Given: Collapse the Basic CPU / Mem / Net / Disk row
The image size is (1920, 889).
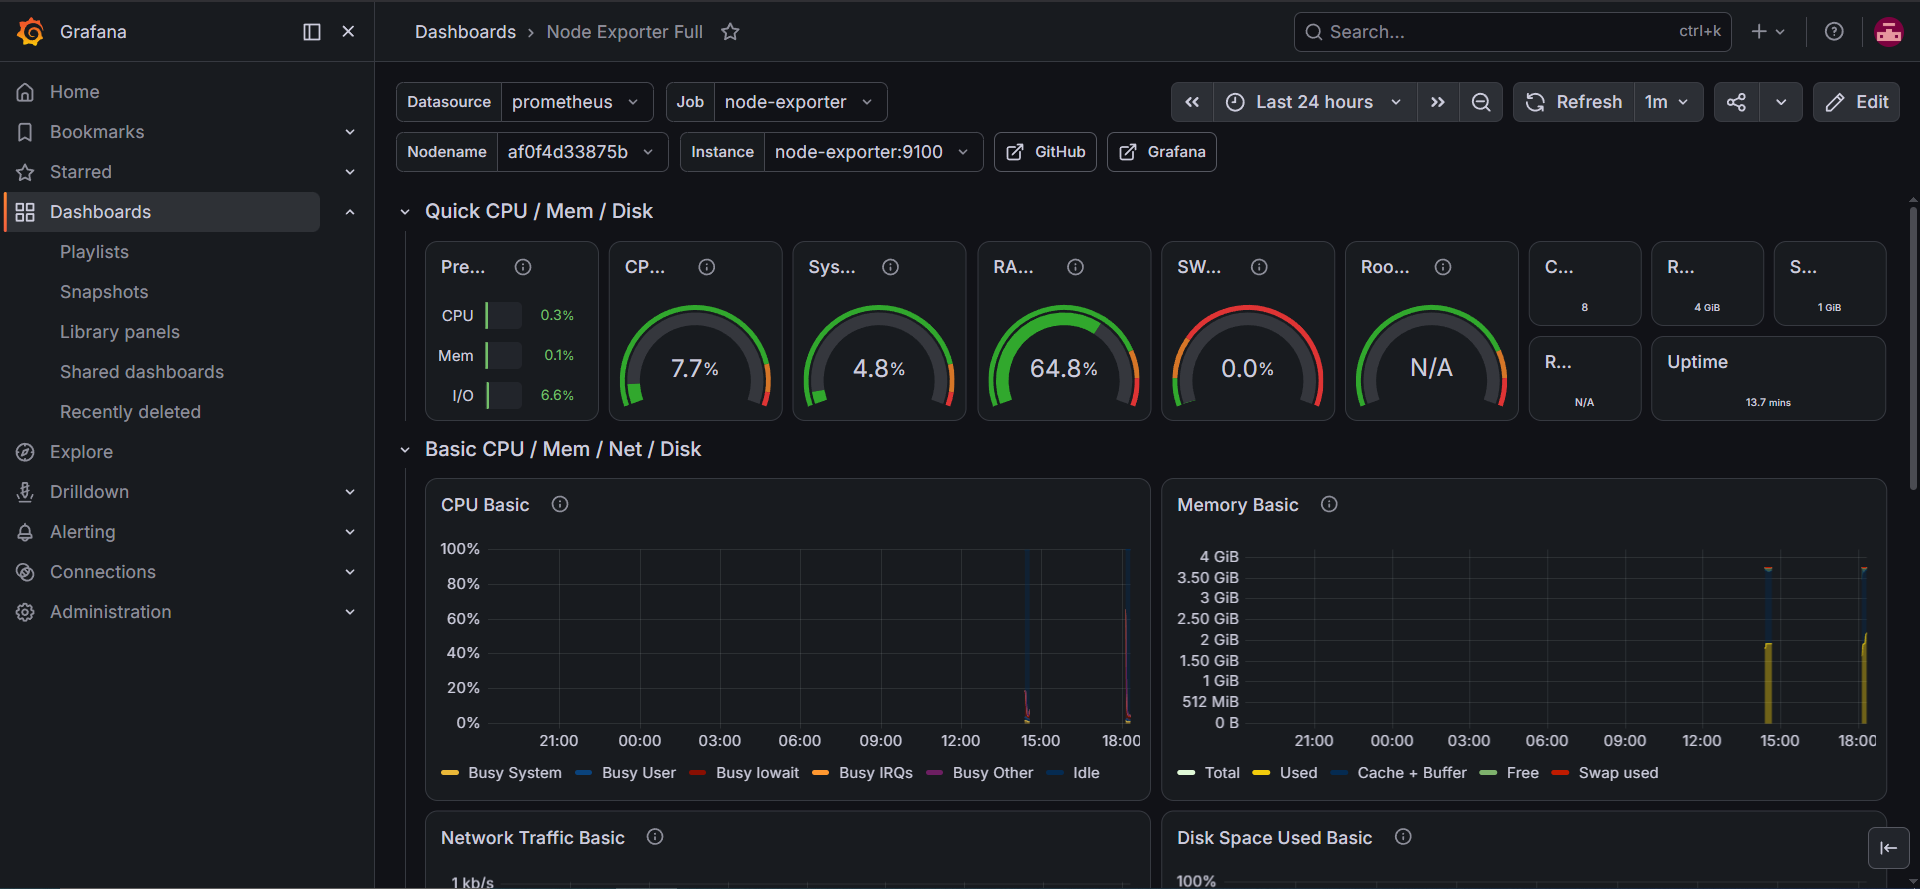Looking at the screenshot, I should coord(405,450).
